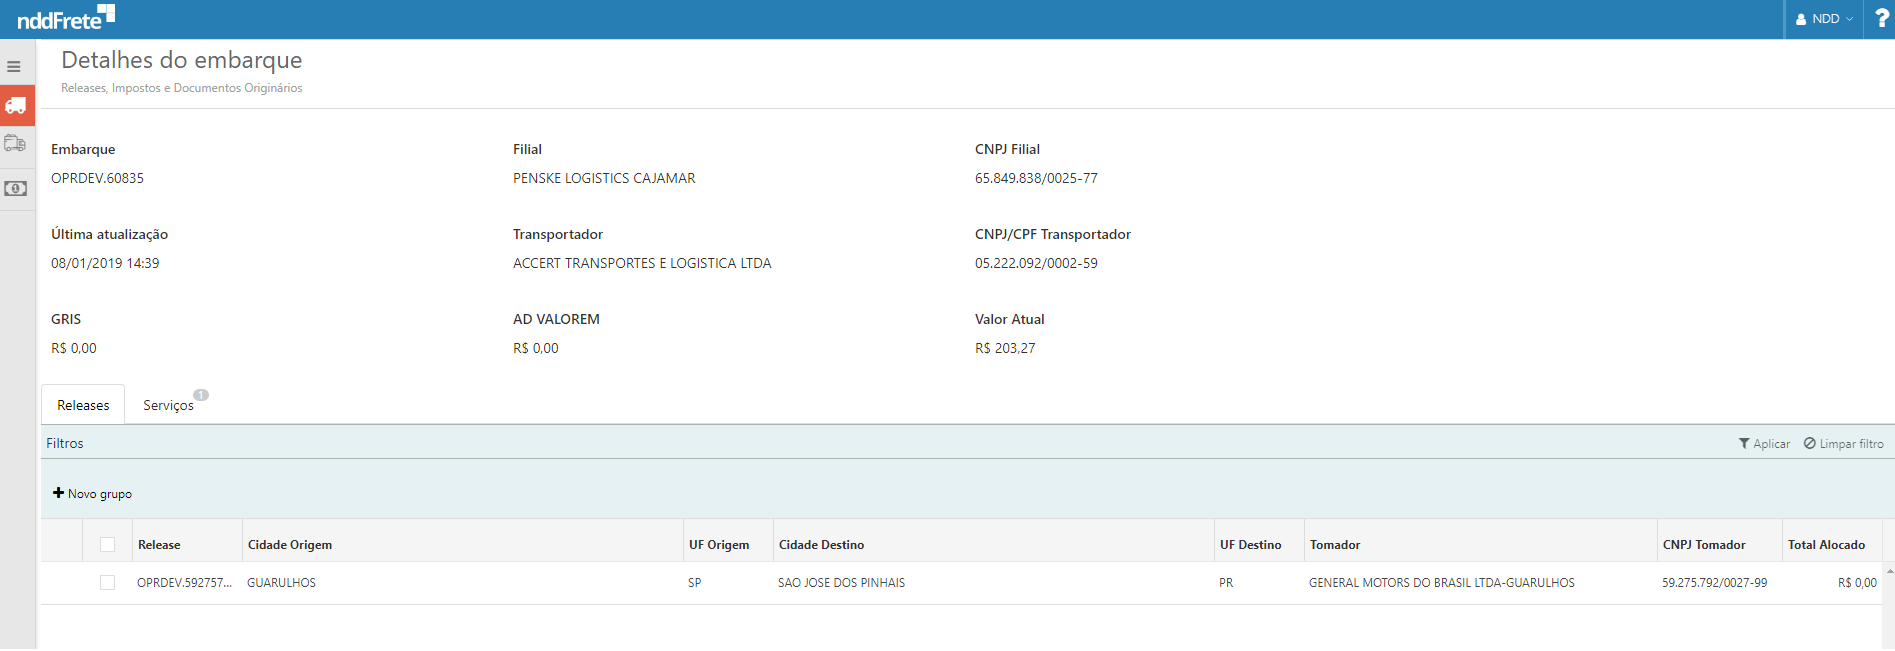Click Limpar filtro to clear filters

click(1843, 444)
